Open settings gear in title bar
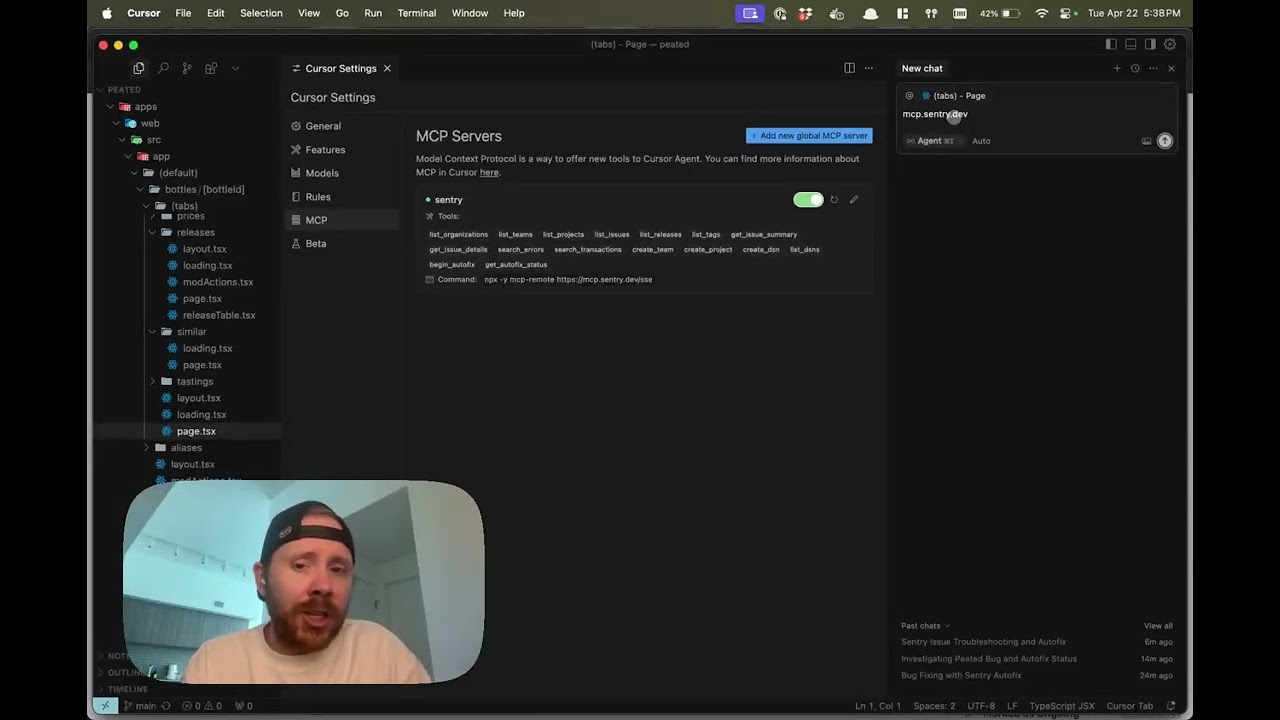This screenshot has width=1280, height=720. click(1170, 44)
